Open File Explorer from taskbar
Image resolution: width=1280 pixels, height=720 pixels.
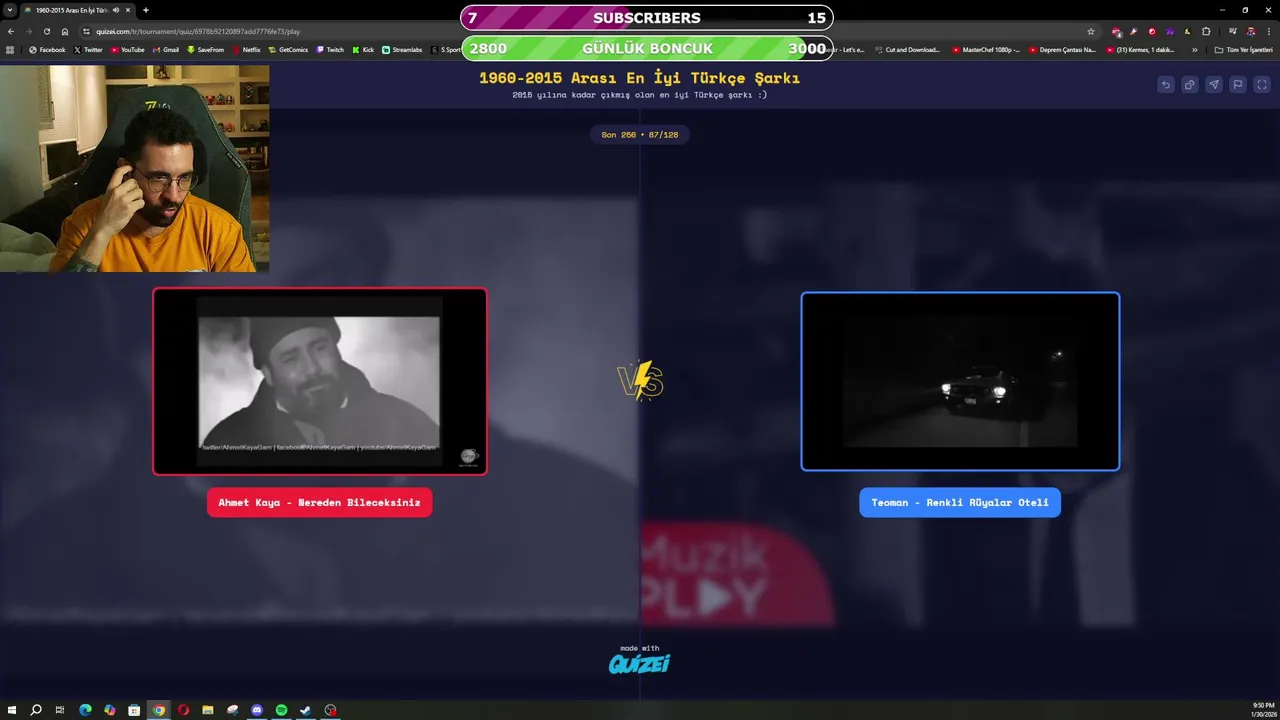208,710
